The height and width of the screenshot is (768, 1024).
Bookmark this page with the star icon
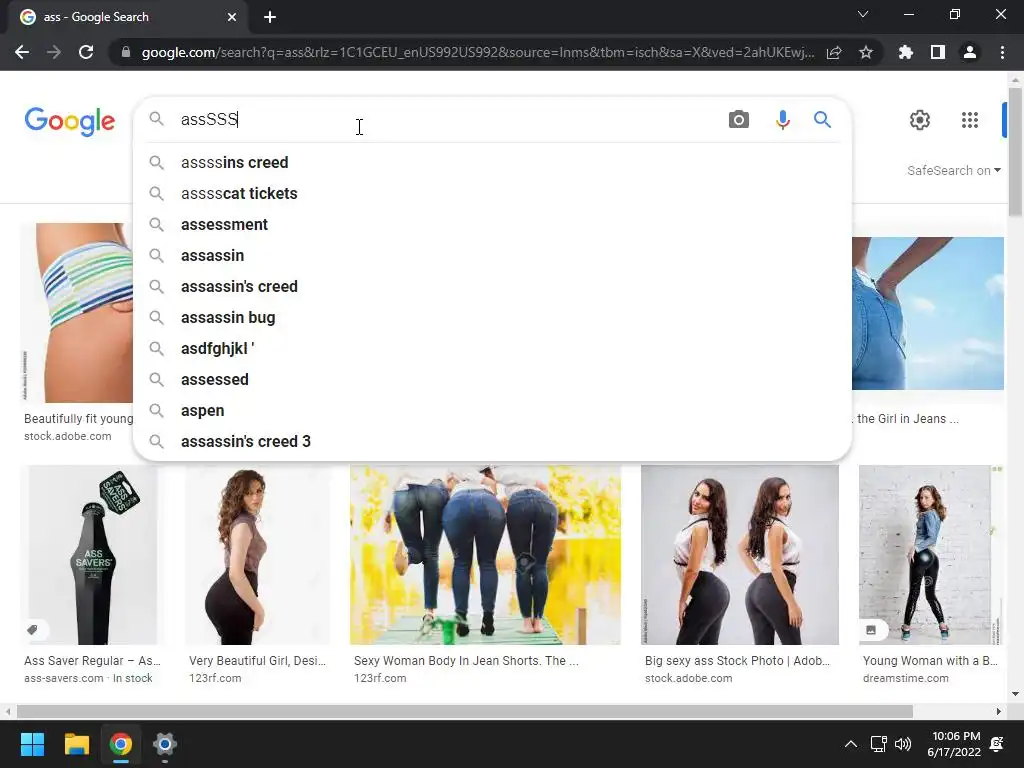866,52
